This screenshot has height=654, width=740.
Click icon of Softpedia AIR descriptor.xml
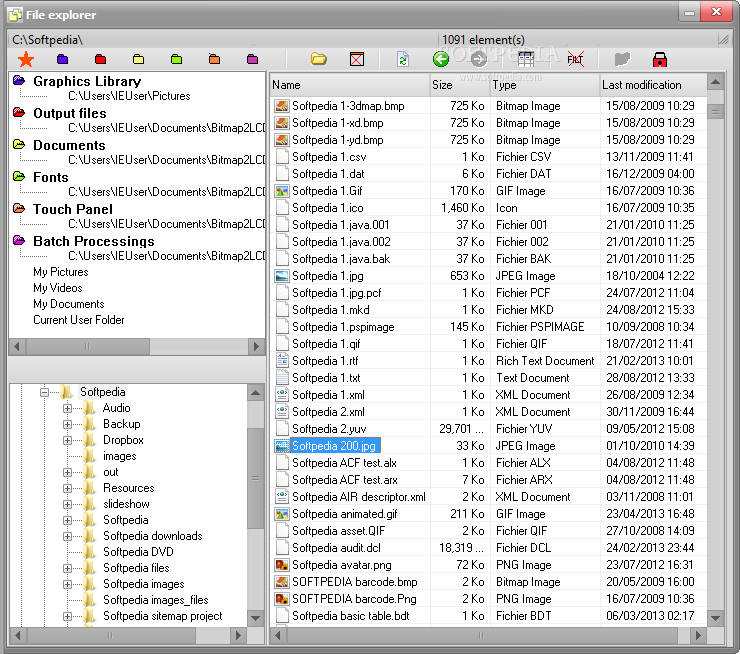[282, 497]
